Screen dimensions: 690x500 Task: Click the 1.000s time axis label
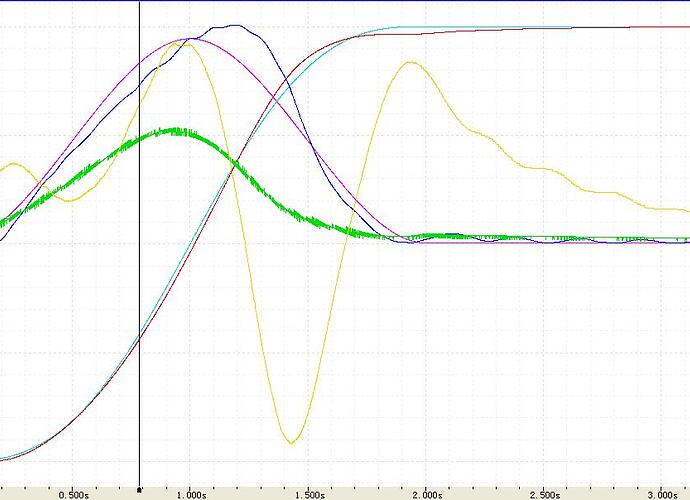coord(191,496)
